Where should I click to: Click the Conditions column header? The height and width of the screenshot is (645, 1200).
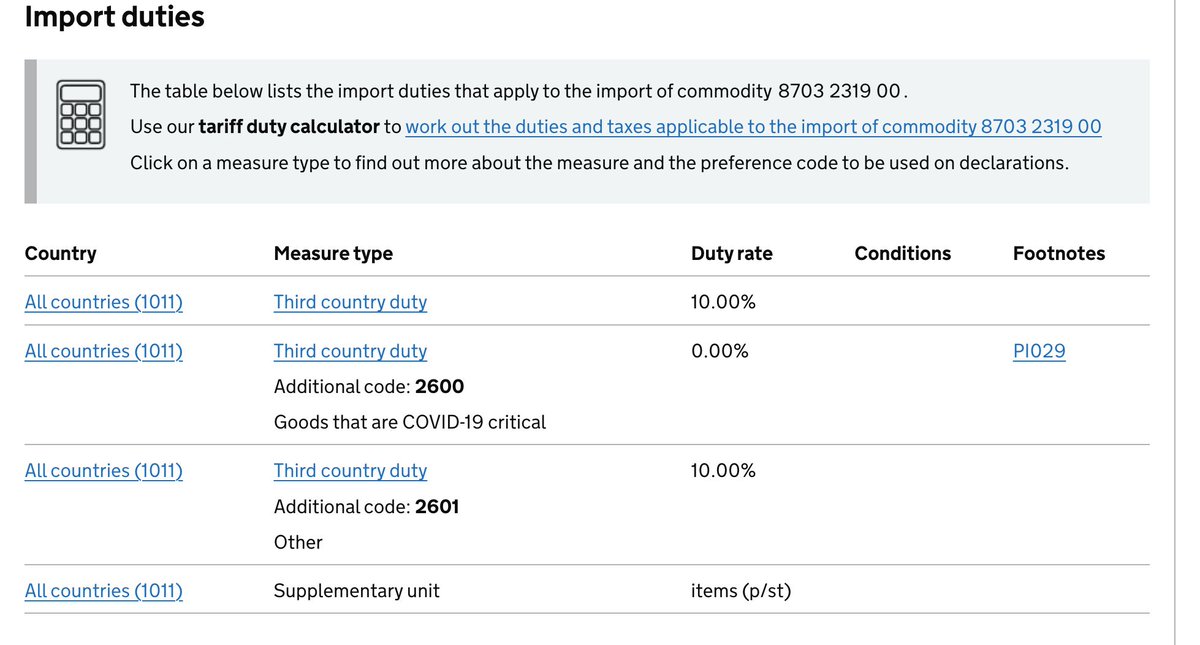(x=902, y=254)
